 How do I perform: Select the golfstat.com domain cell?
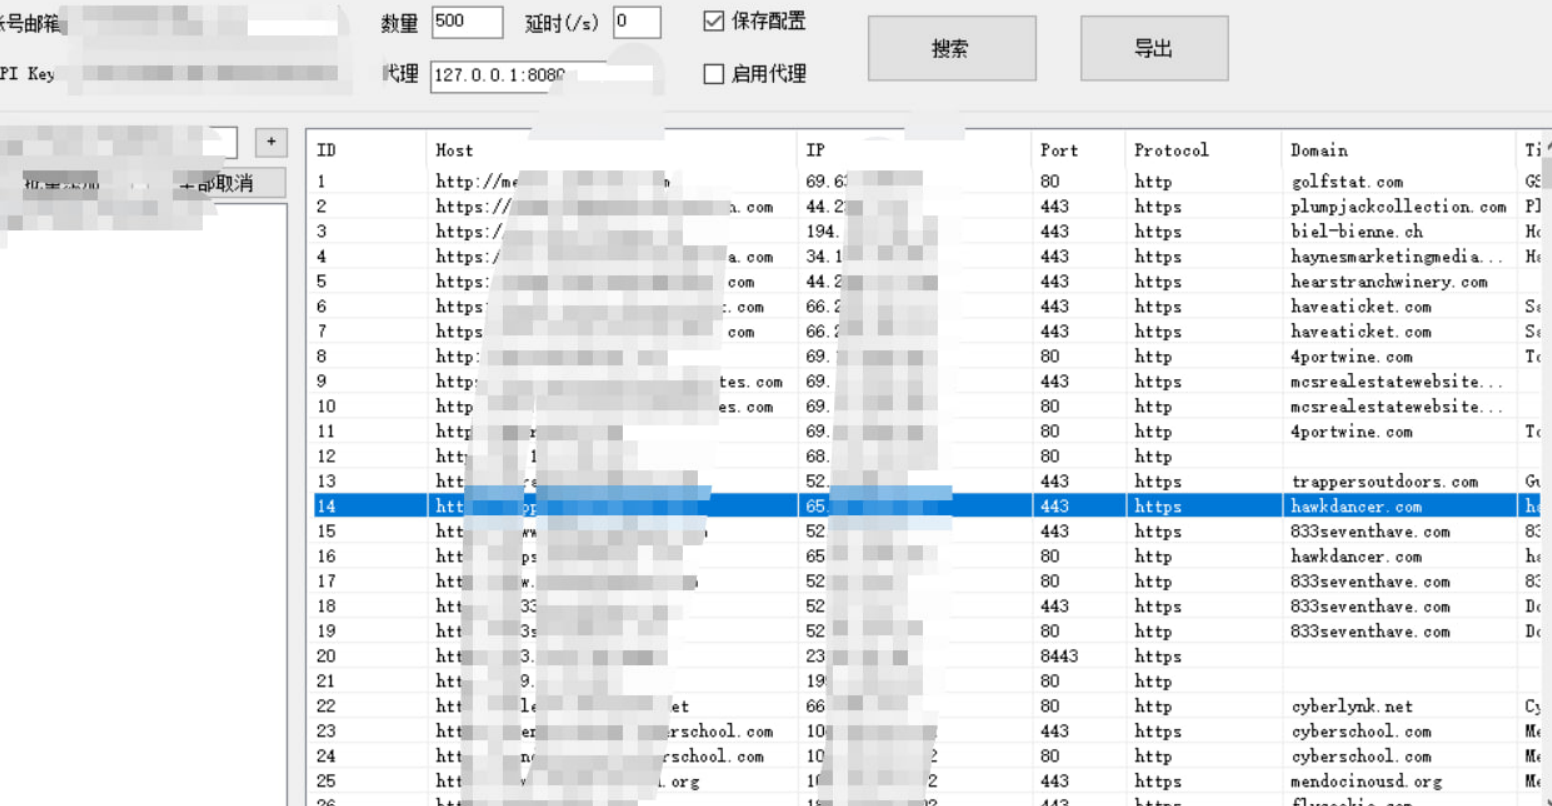click(1346, 182)
